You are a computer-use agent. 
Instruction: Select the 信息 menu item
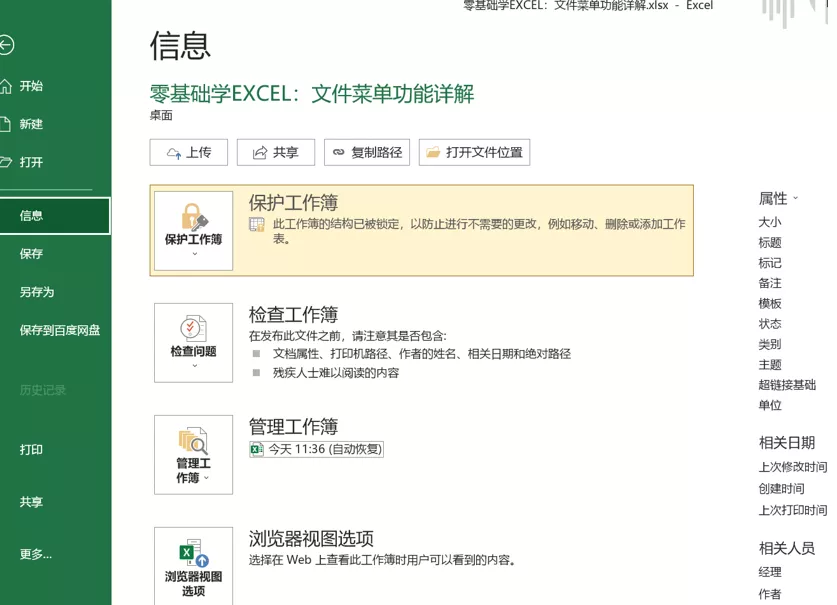click(55, 216)
